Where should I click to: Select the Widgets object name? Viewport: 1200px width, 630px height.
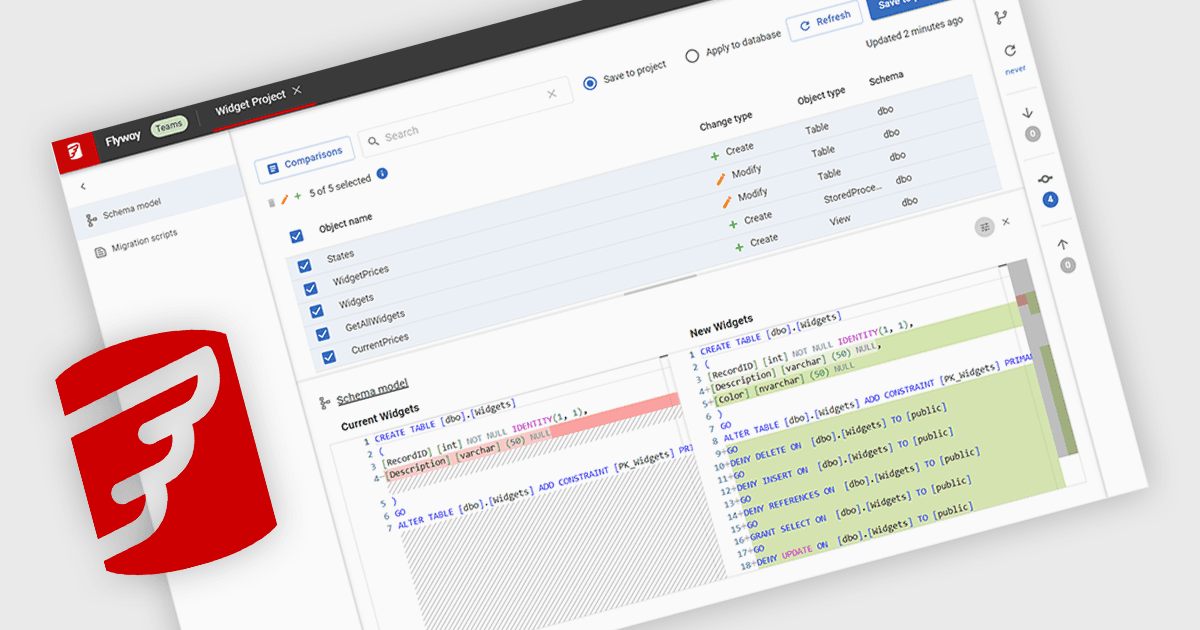tap(356, 301)
